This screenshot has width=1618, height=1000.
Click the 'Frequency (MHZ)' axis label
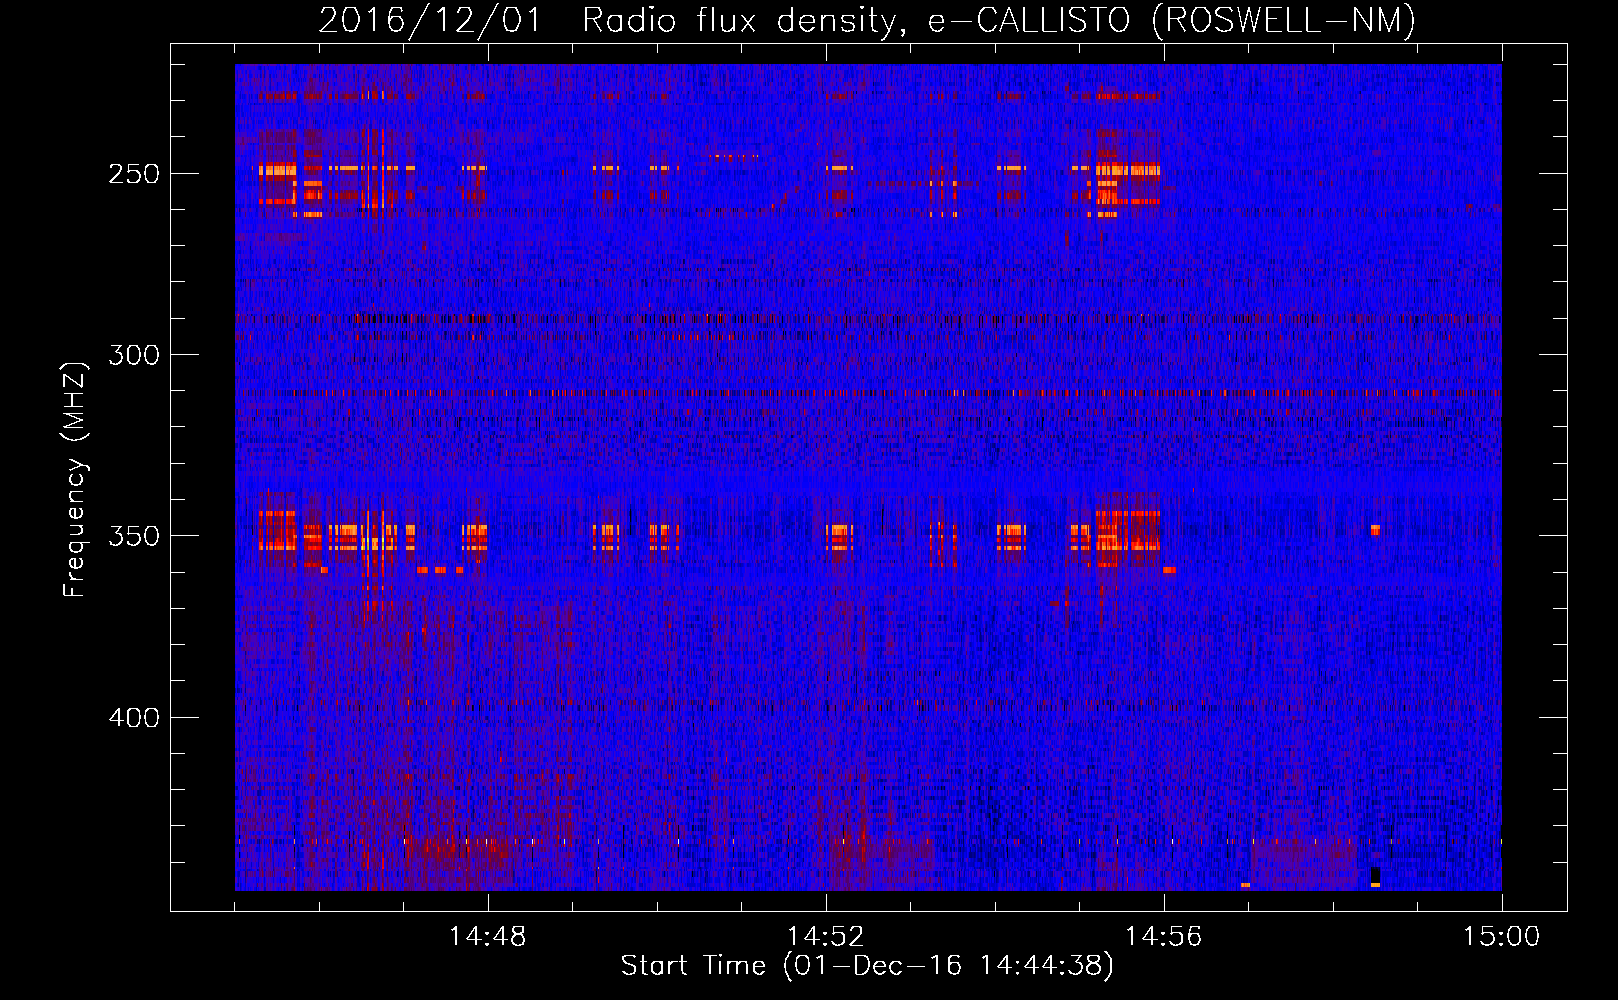click(x=75, y=479)
